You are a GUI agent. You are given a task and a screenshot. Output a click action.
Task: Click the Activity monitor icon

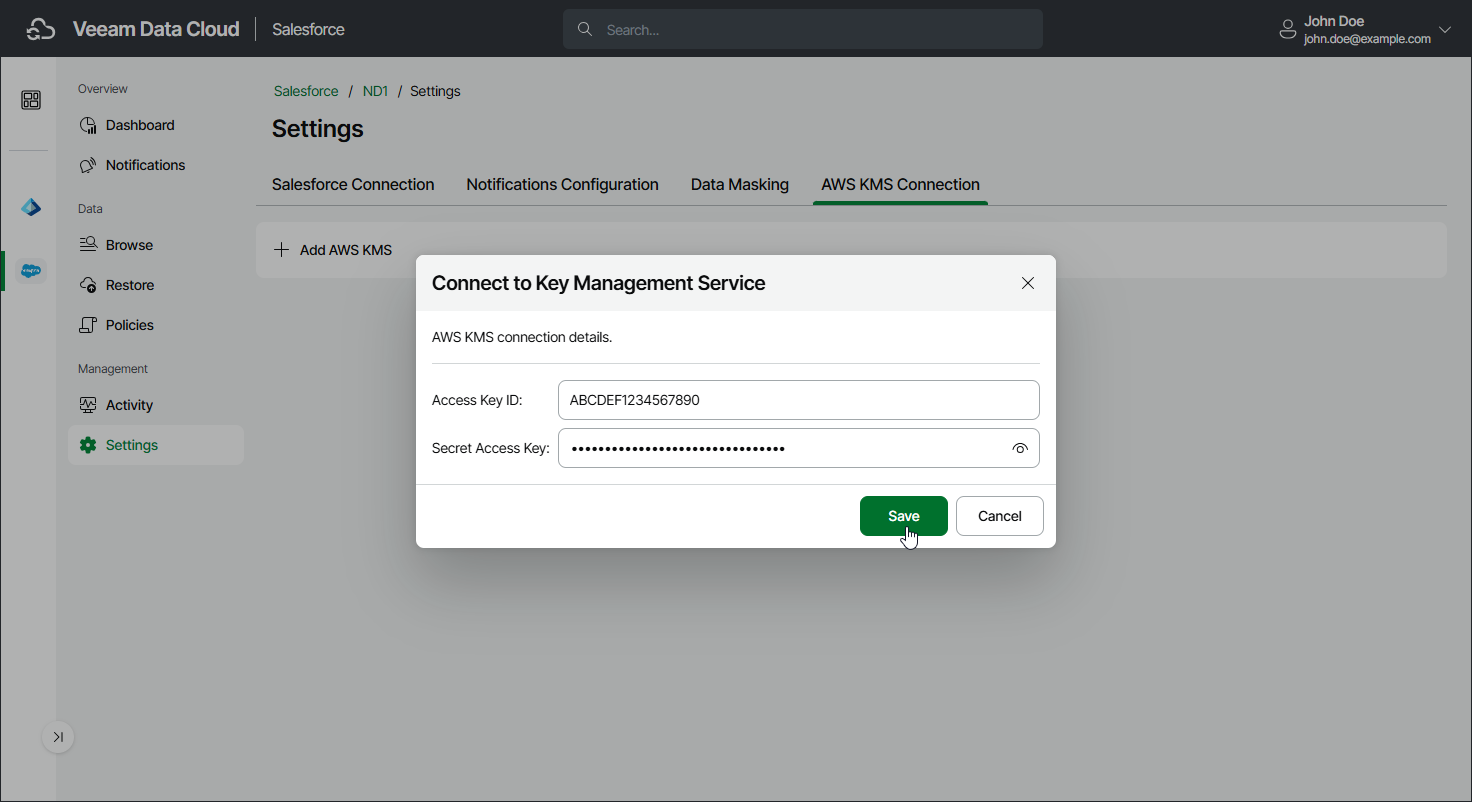88,405
